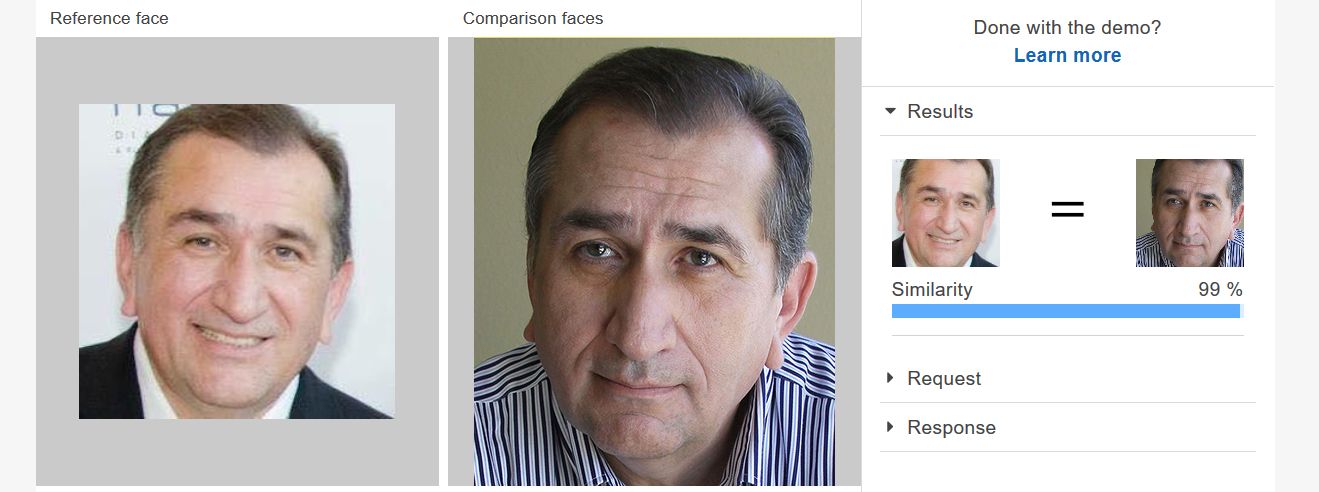Click the Comparison faces heading

[x=533, y=18]
